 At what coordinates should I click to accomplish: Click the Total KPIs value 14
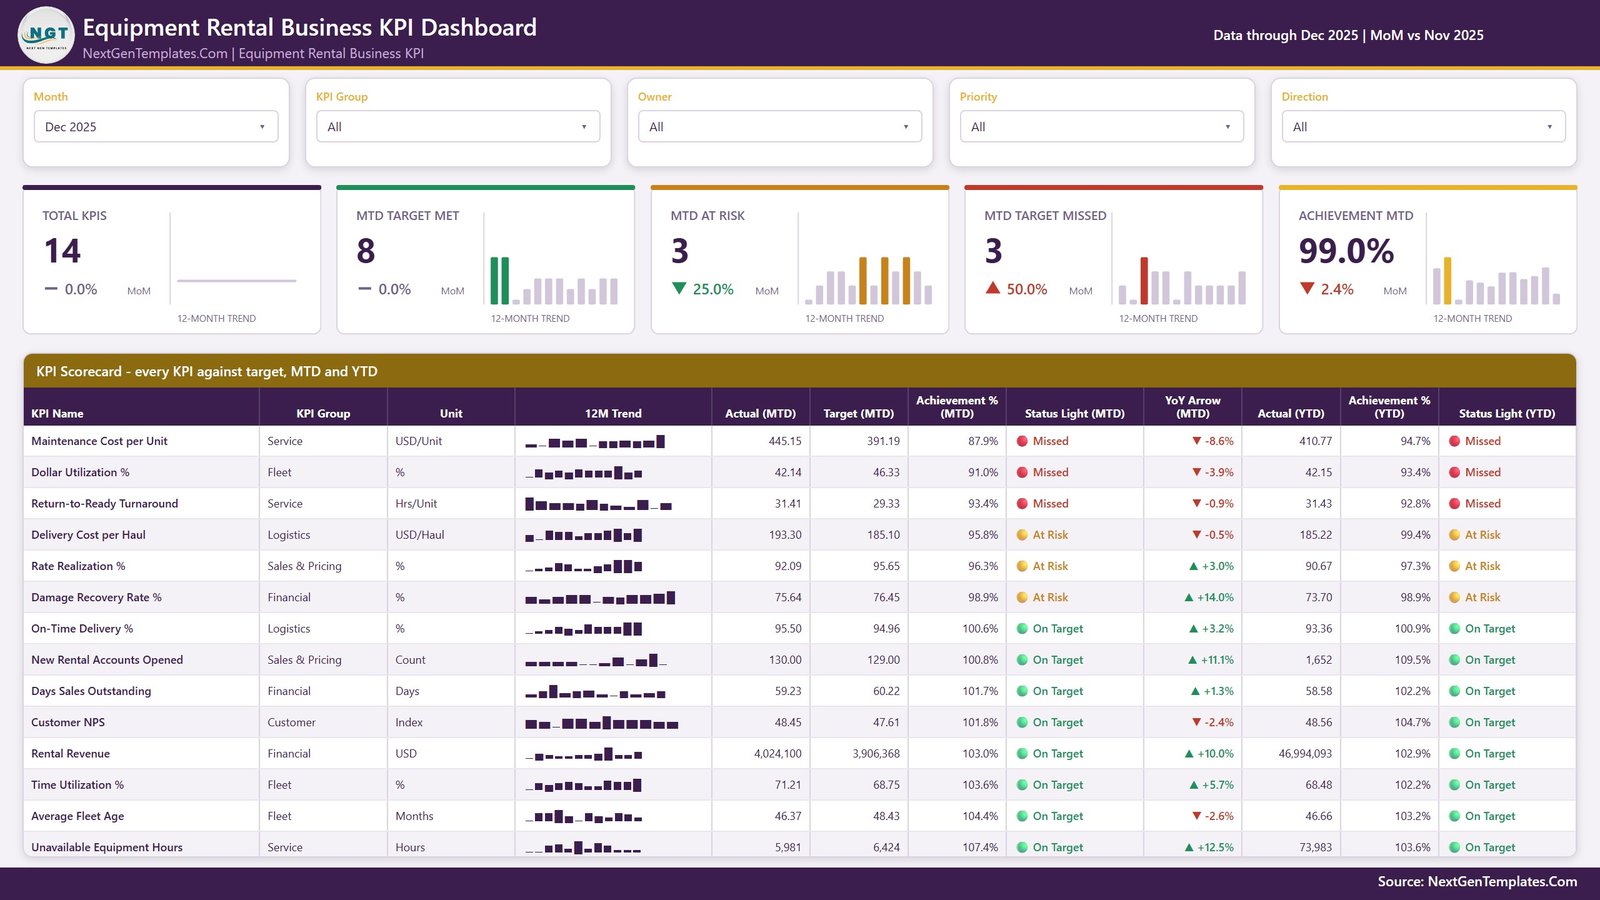(62, 251)
